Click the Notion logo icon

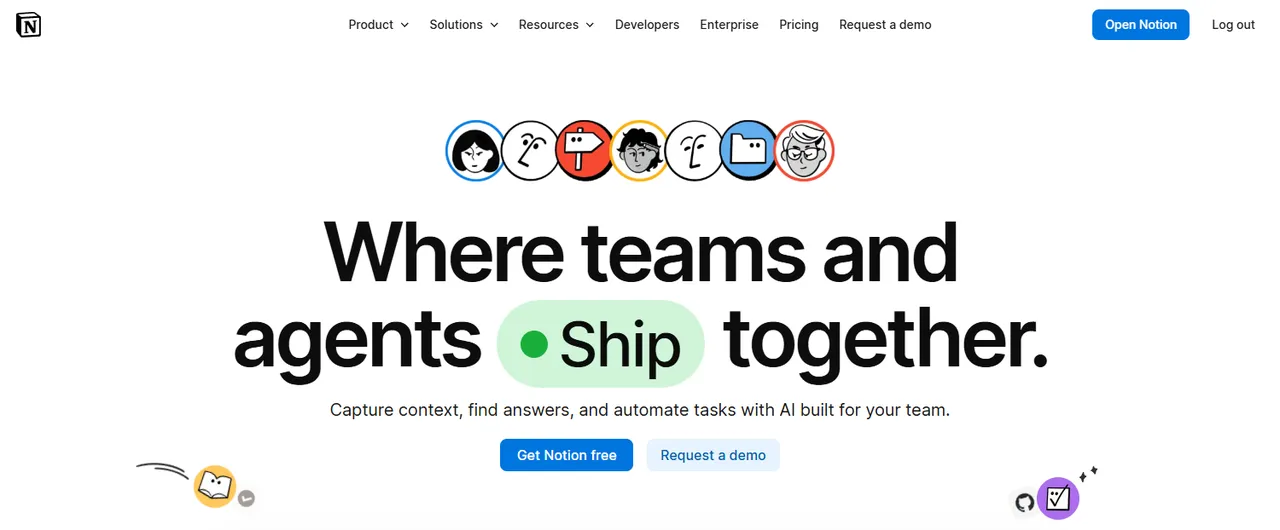[29, 25]
